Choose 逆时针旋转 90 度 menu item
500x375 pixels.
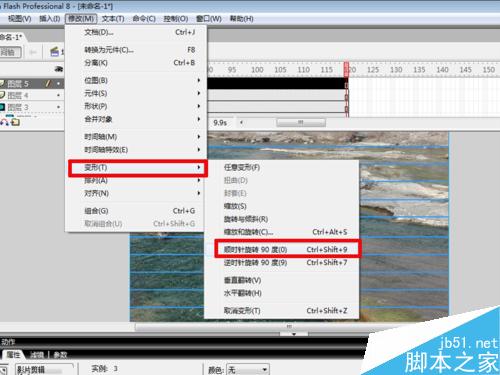(282, 263)
